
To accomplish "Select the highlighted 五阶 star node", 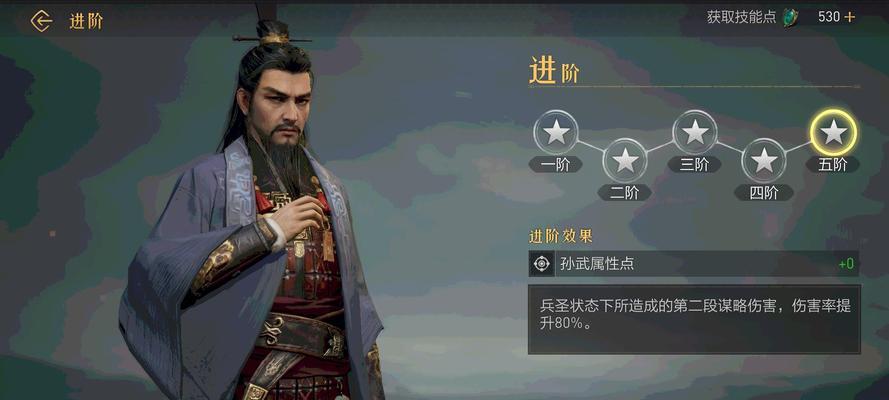I will coord(833,132).
